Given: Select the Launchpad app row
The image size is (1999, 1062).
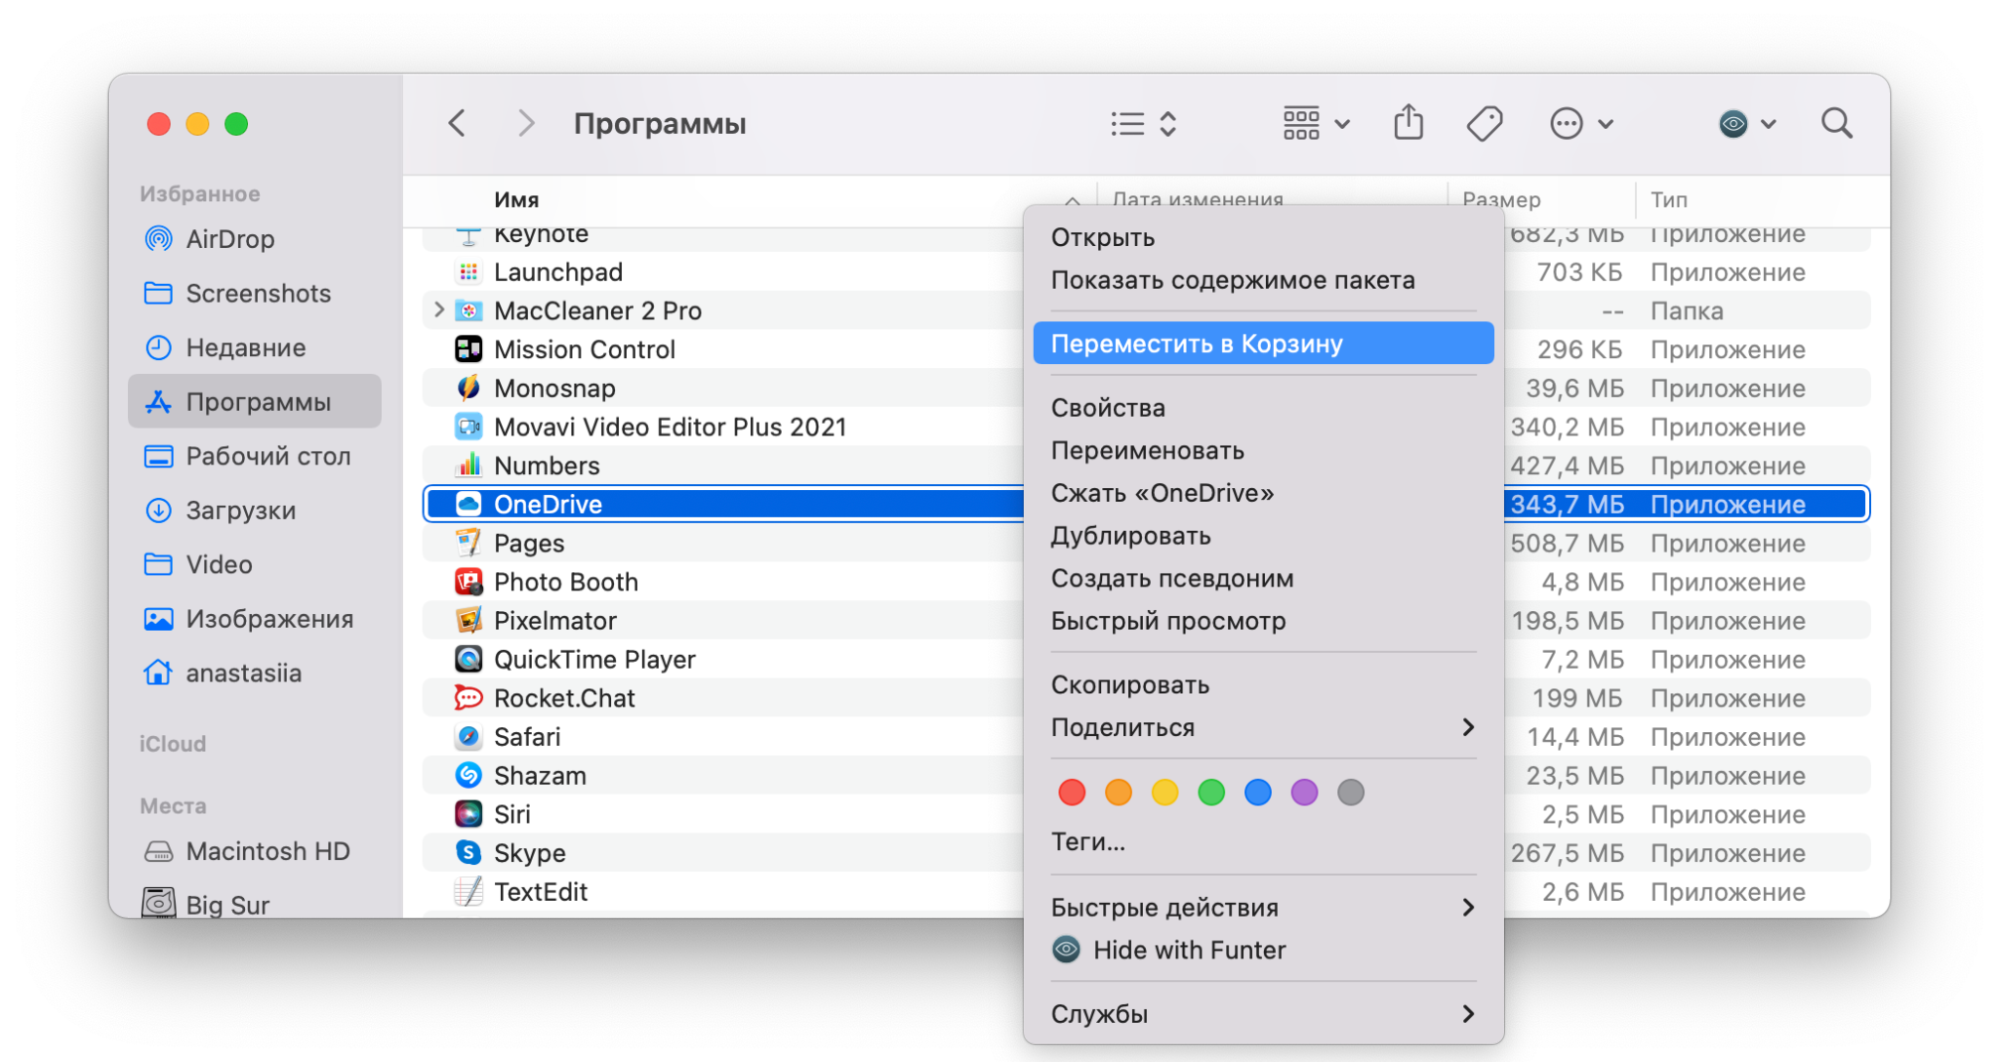Looking at the screenshot, I should pos(724,272).
